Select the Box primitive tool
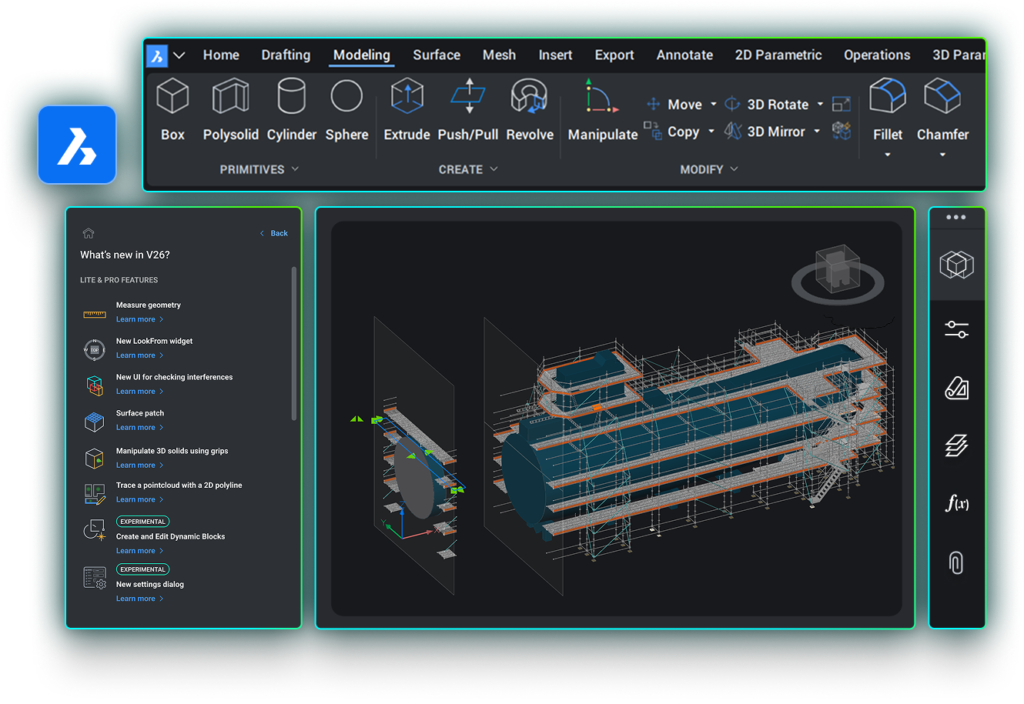 click(x=173, y=98)
